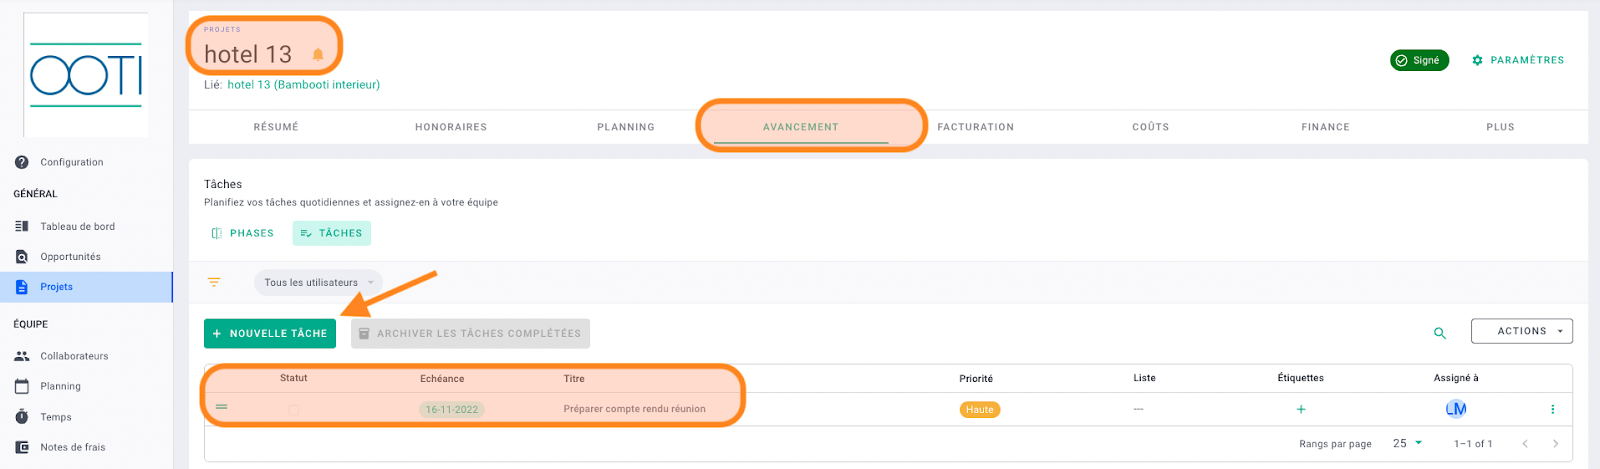This screenshot has width=1600, height=469.
Task: Click the notification bell next to hotel 13
Action: click(x=318, y=55)
